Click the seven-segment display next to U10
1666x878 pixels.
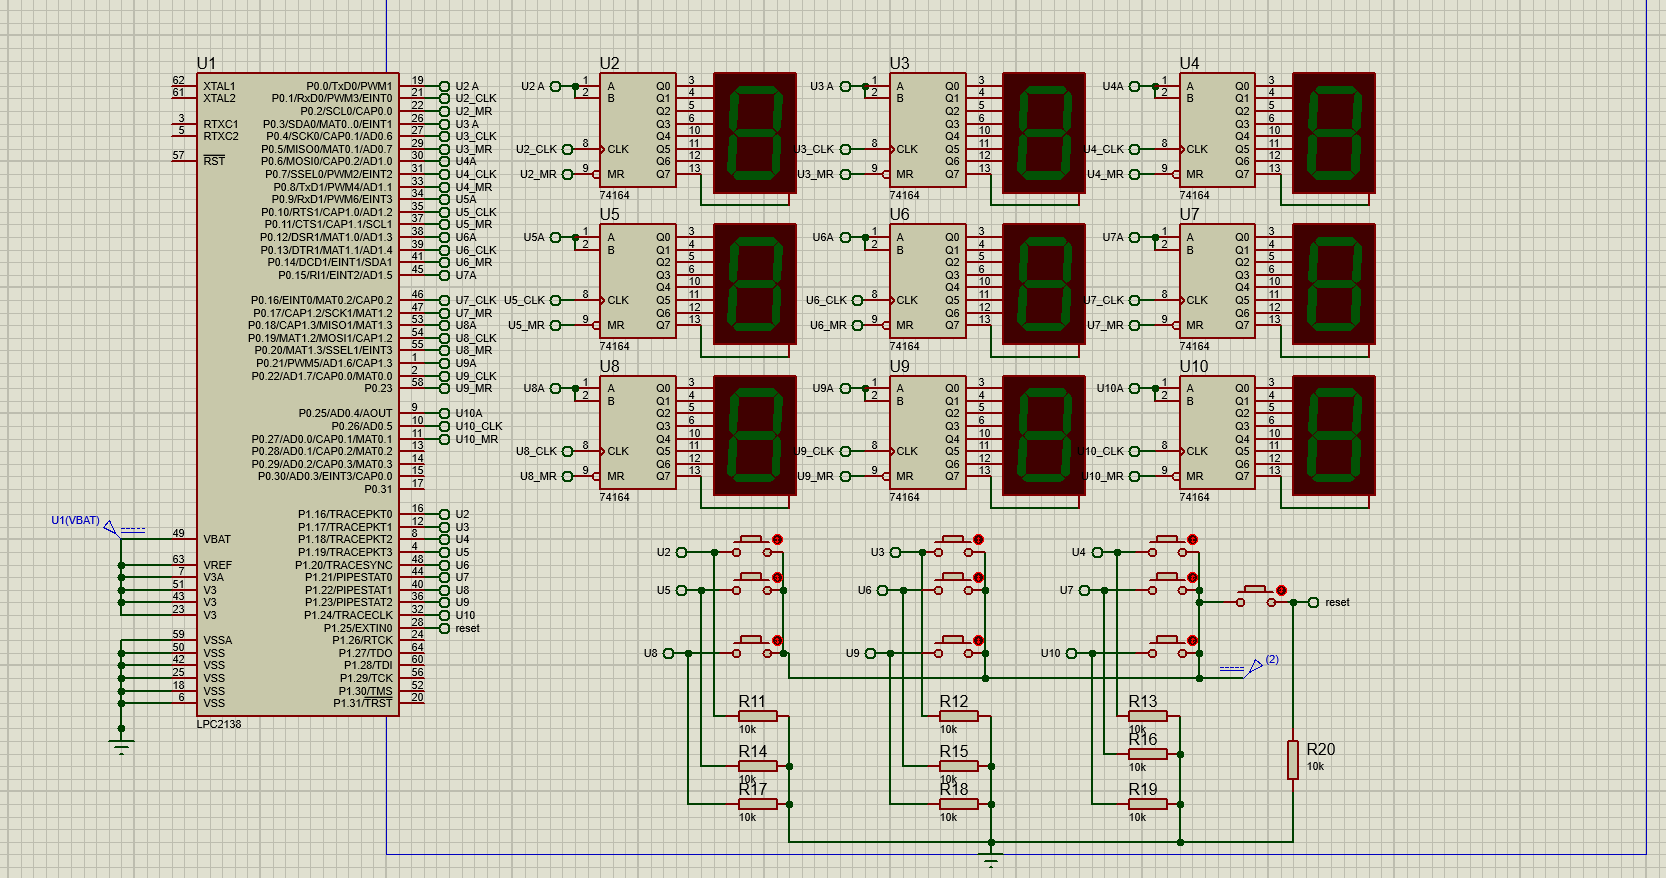1334,435
